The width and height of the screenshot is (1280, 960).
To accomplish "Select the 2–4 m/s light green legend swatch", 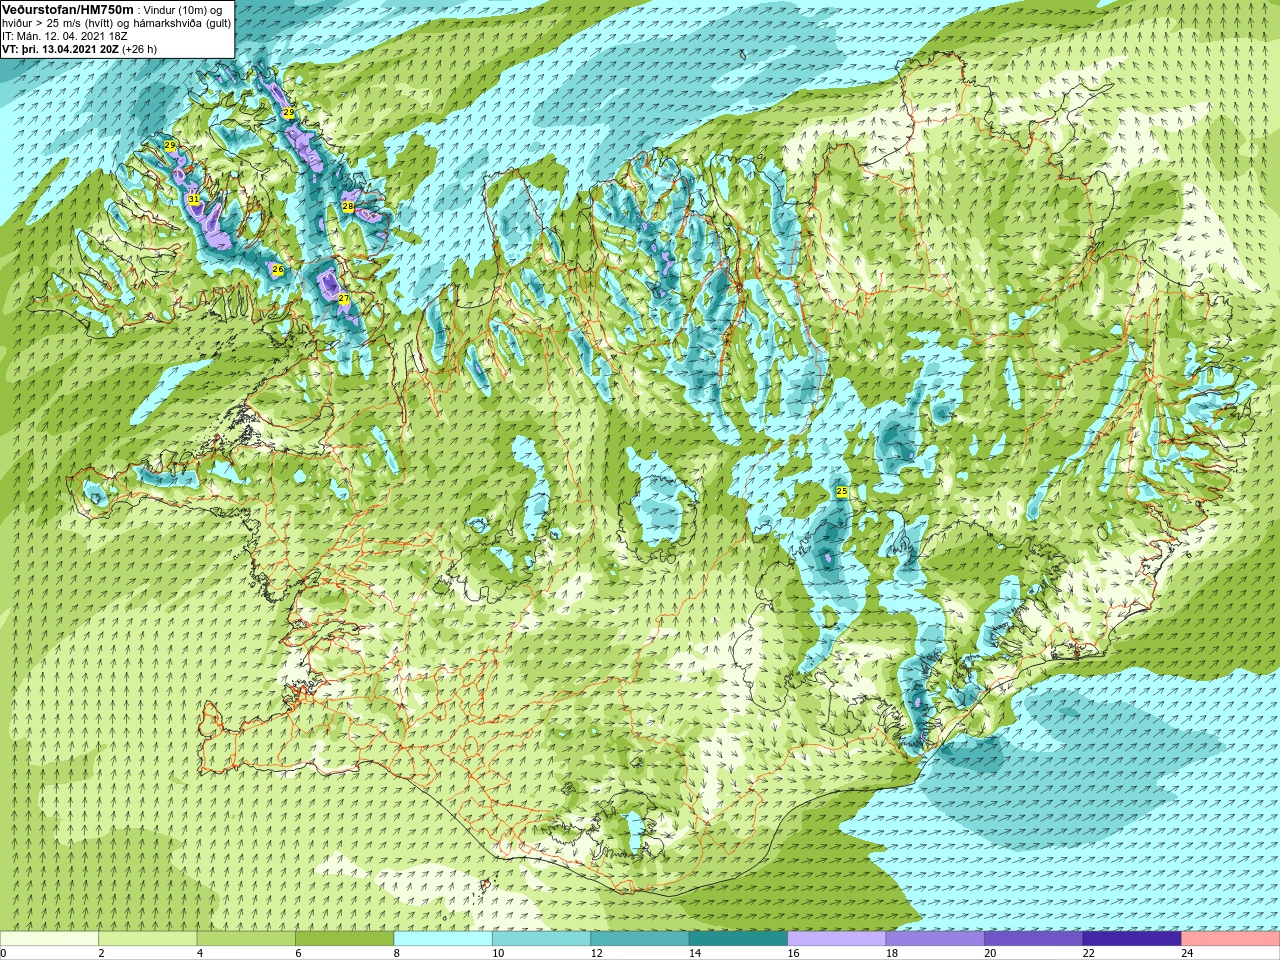I will [148, 939].
